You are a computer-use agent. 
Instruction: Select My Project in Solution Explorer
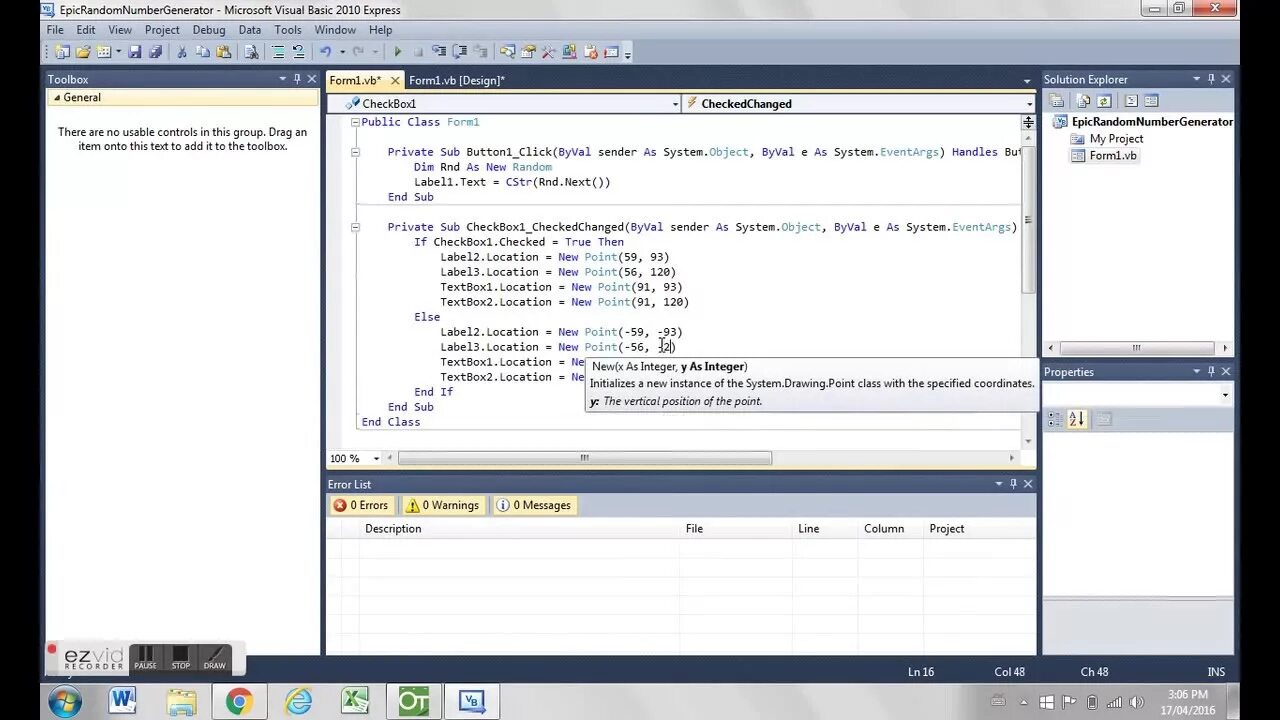1116,139
